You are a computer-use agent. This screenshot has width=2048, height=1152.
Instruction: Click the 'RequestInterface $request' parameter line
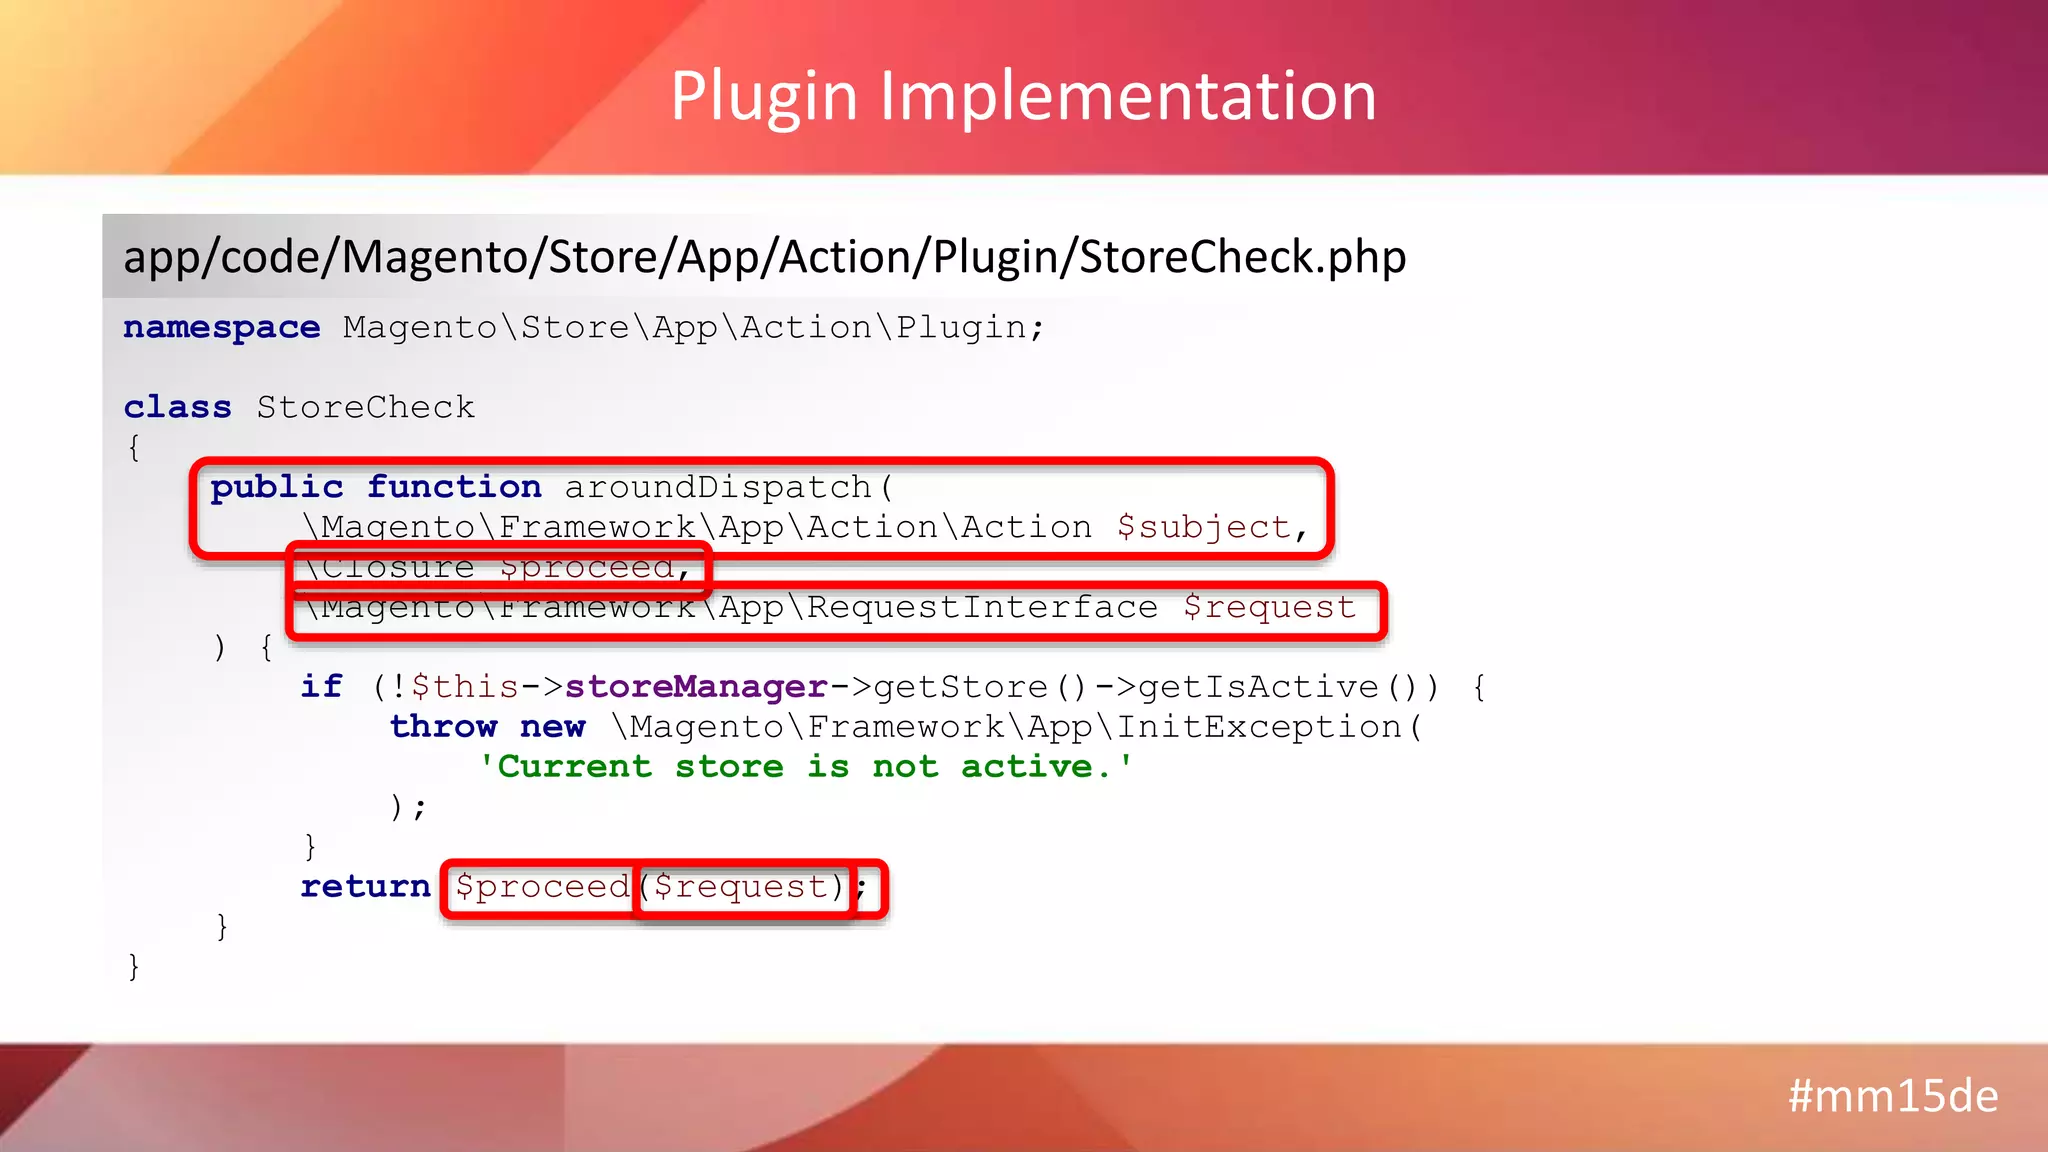point(830,607)
